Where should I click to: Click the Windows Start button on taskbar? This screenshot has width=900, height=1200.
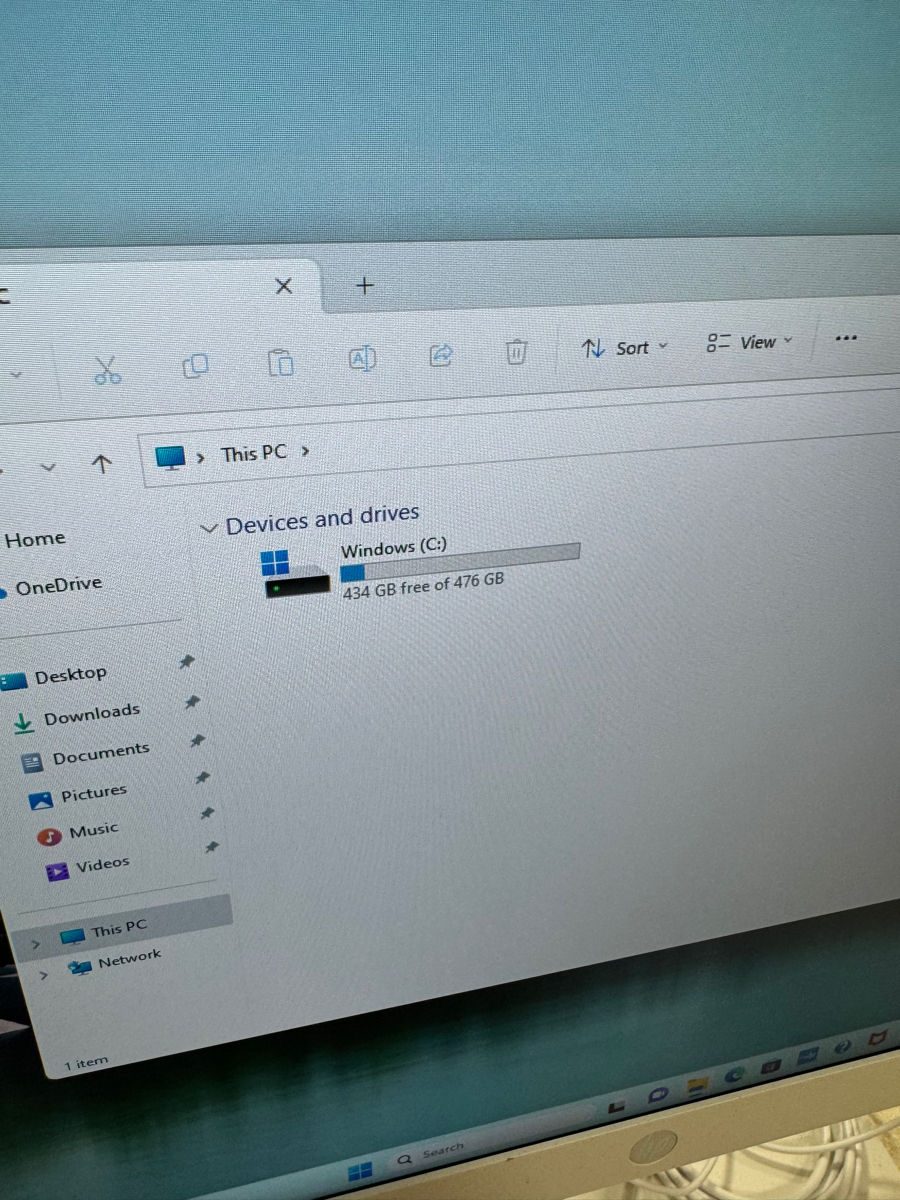click(360, 1171)
